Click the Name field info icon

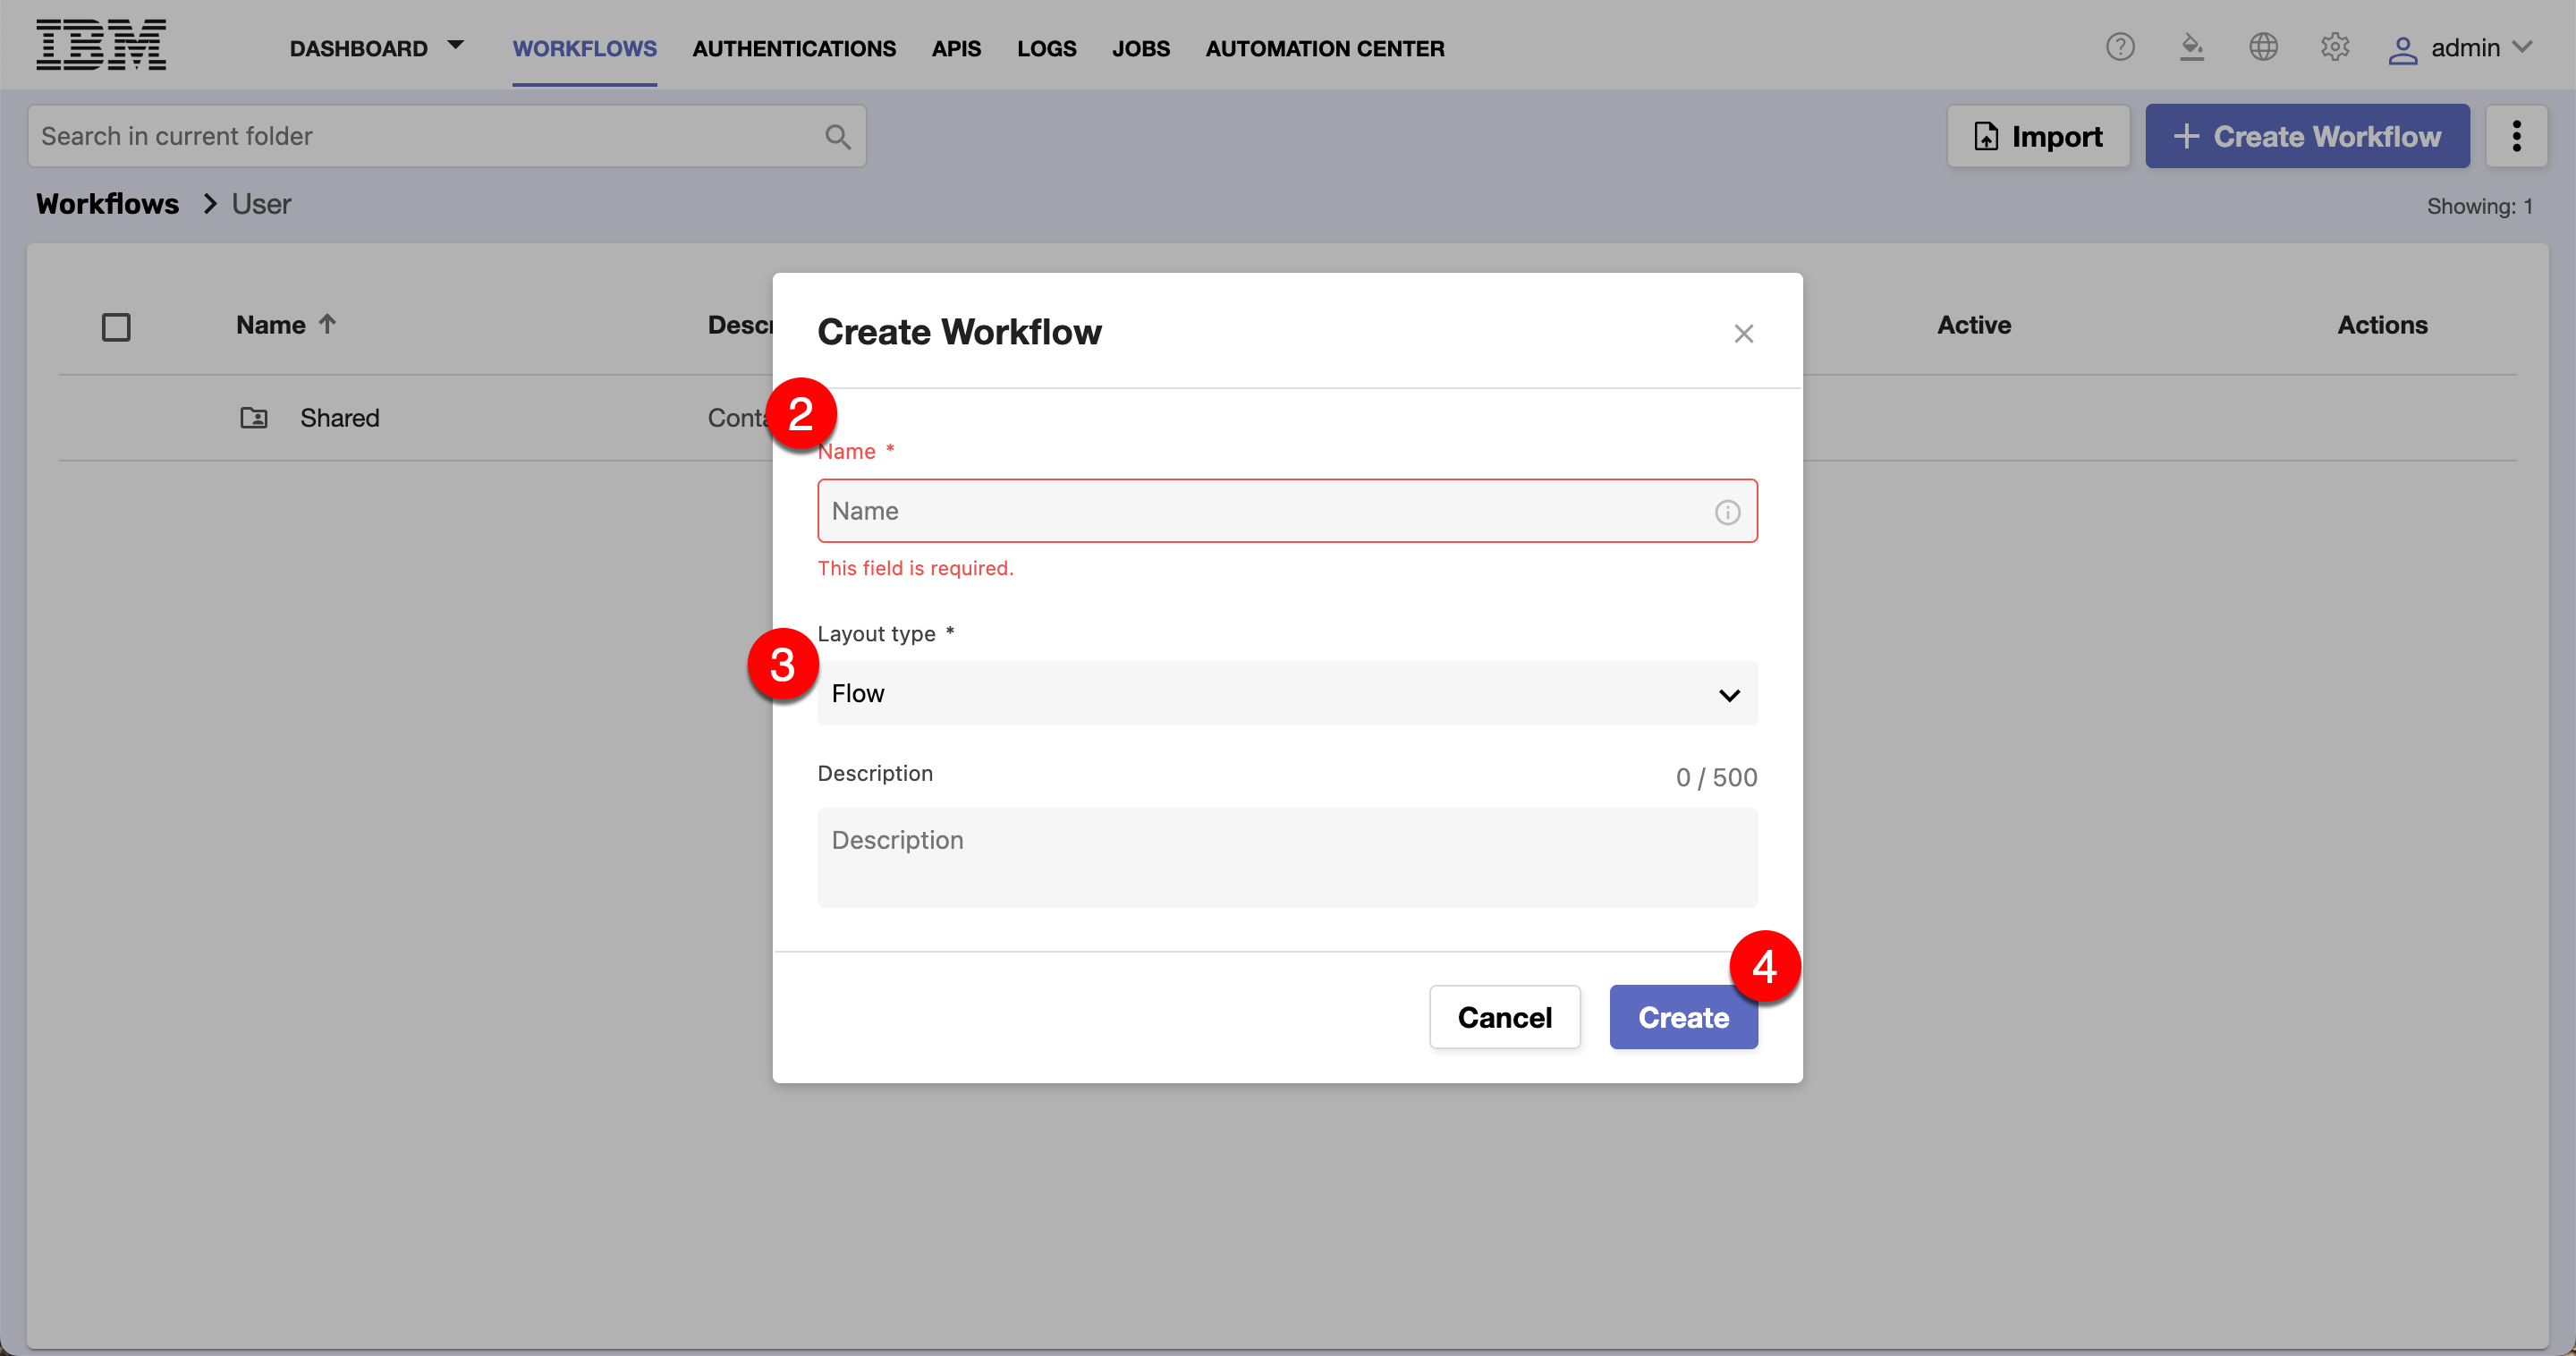pyautogui.click(x=1727, y=512)
